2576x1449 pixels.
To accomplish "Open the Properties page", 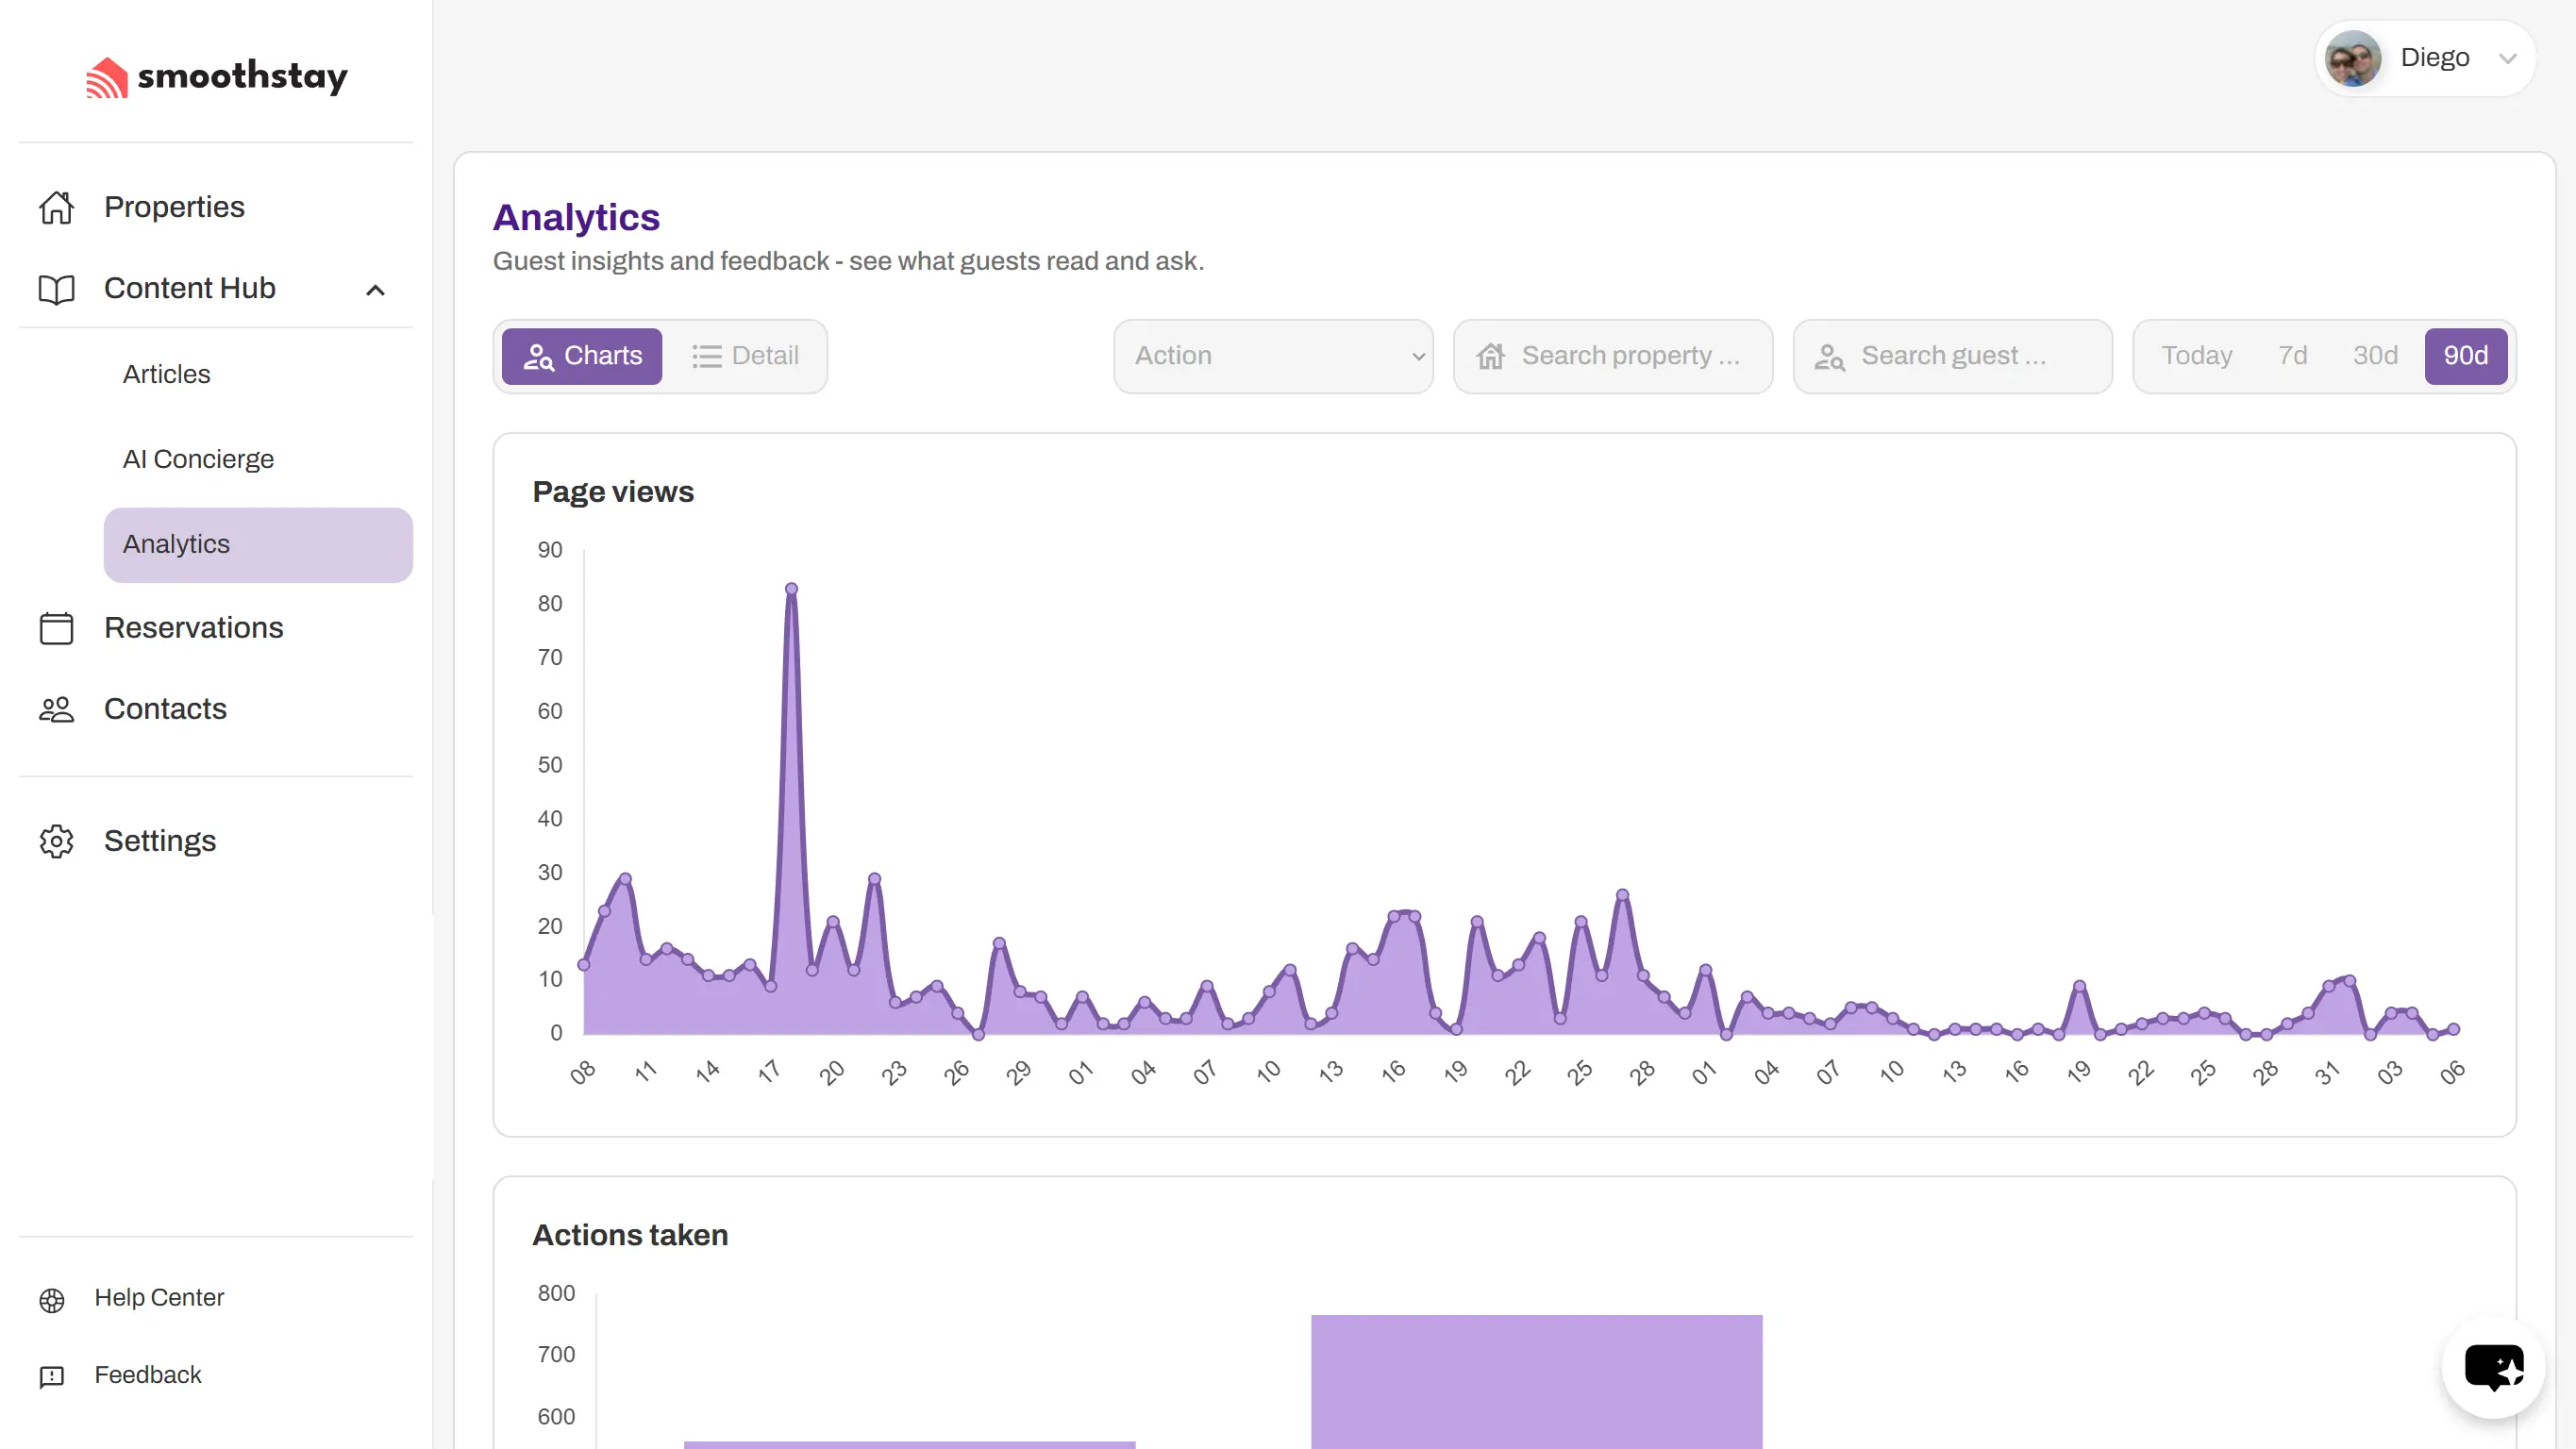I will pos(216,207).
